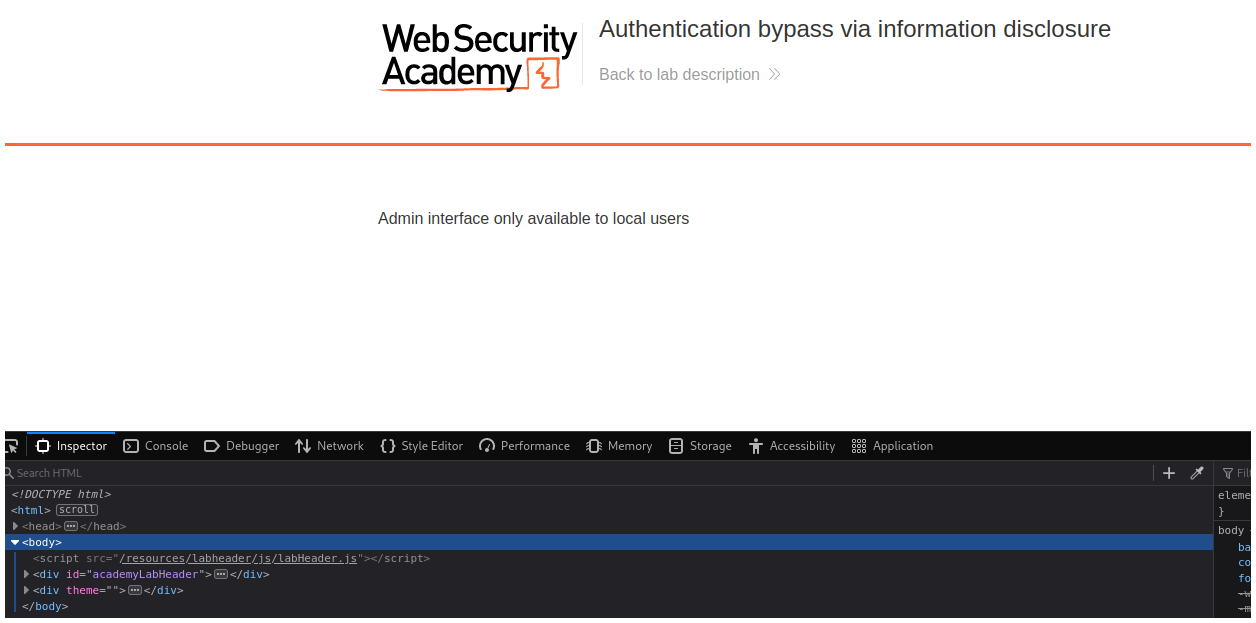Expand the academyLabHeader div node

pos(27,574)
